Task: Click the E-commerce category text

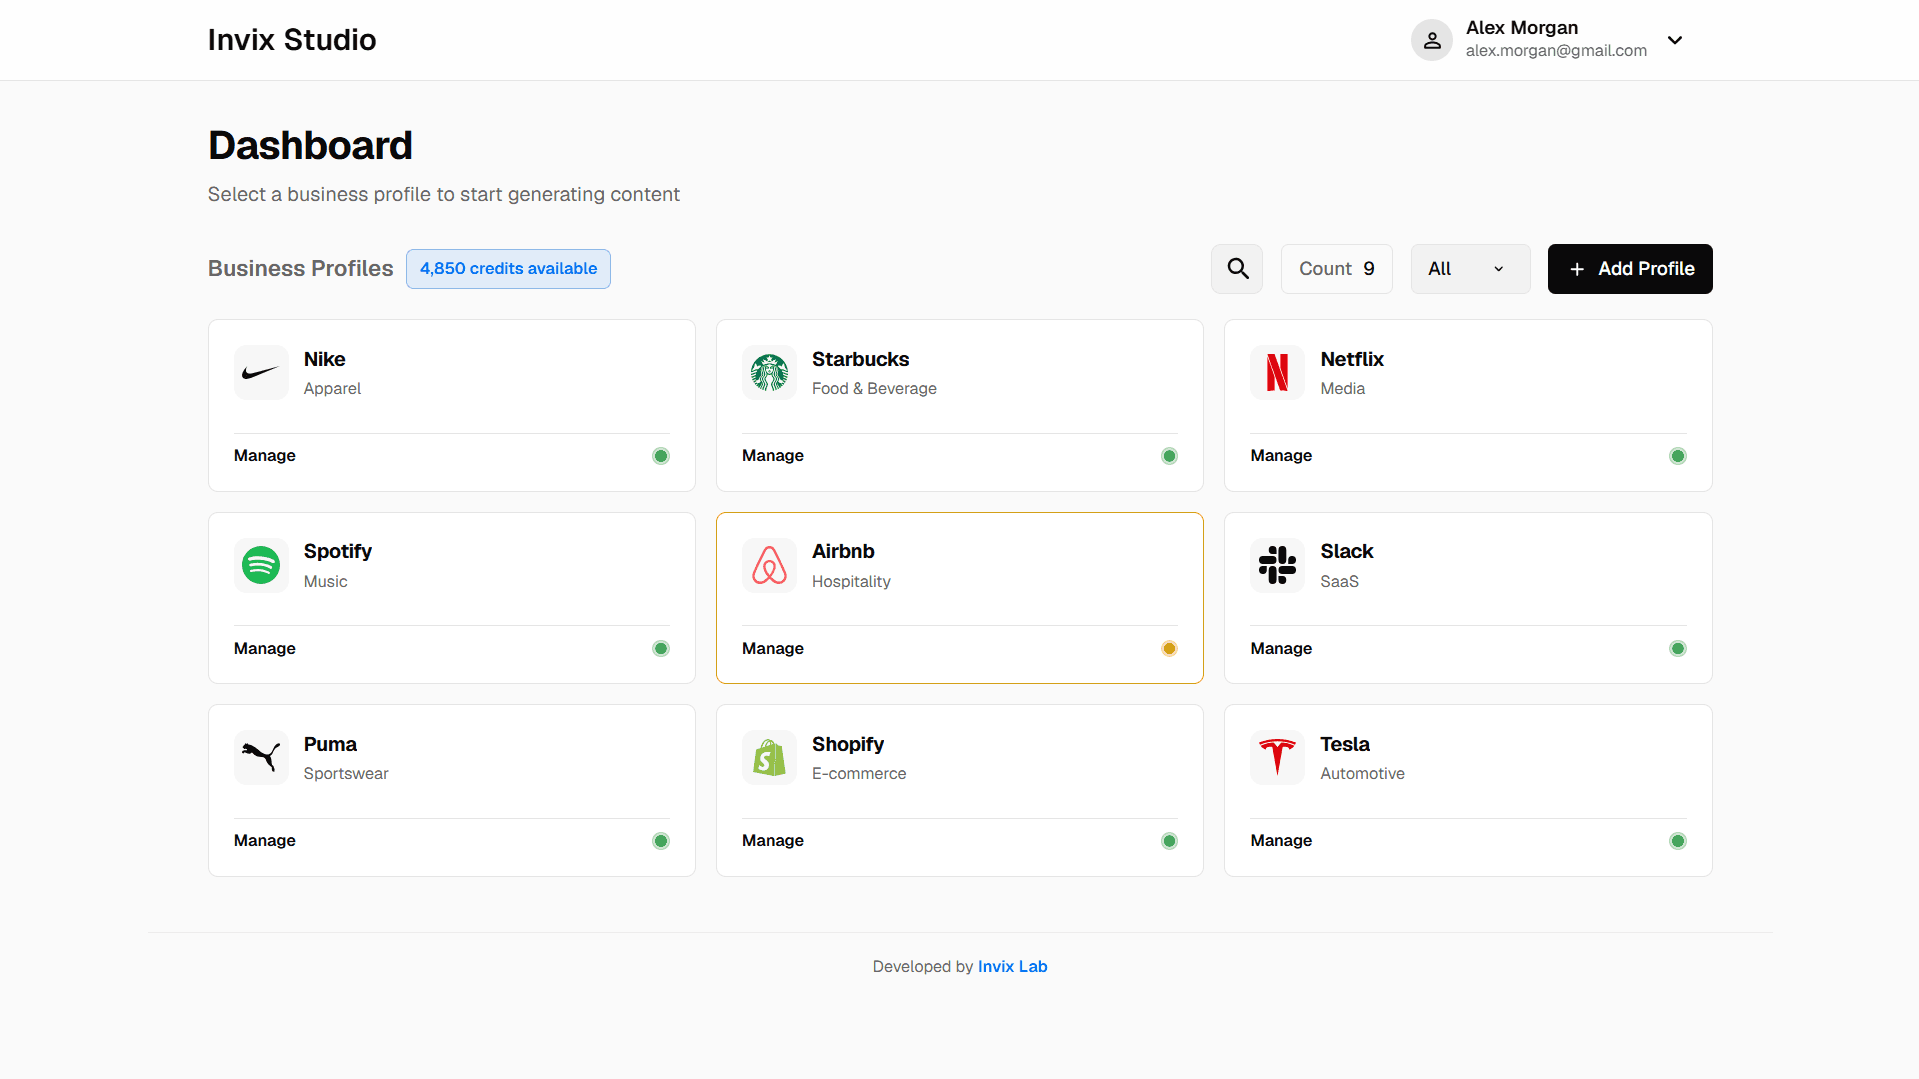Action: 859,774
